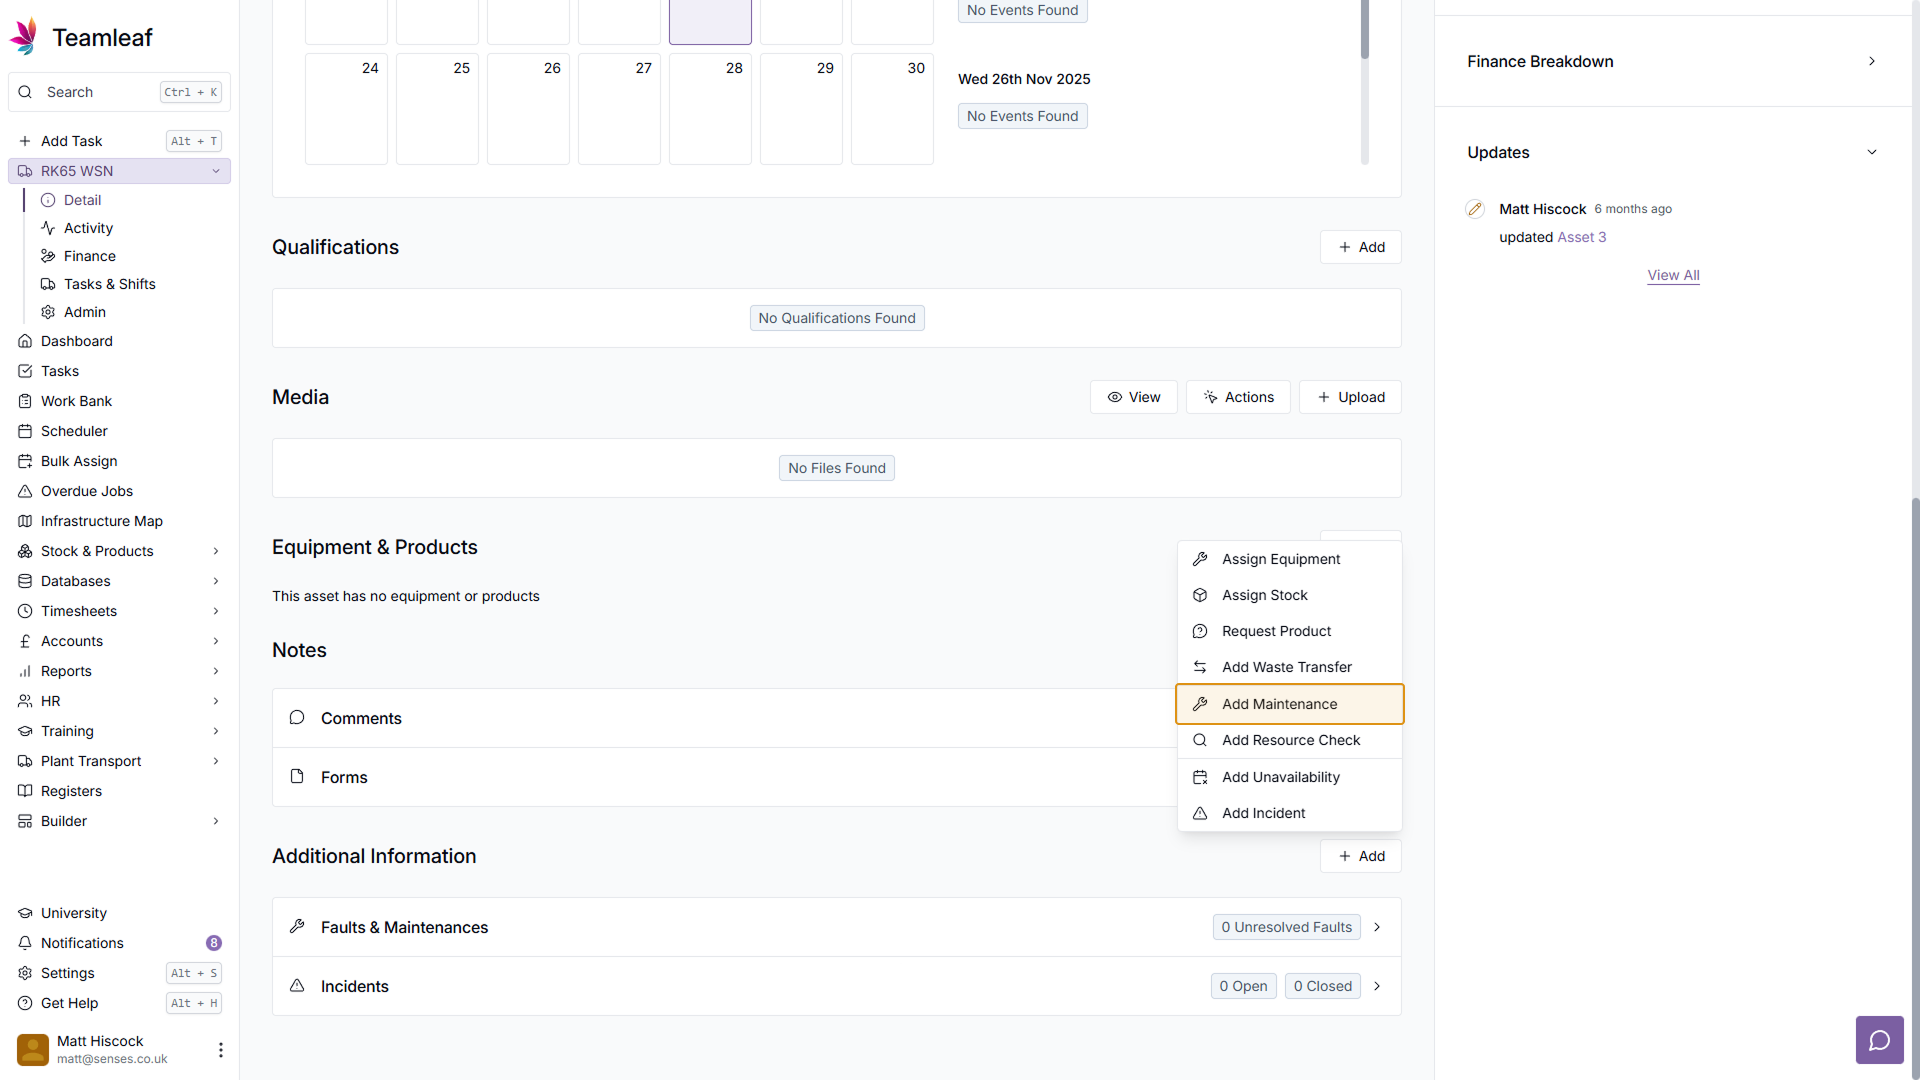Screen dimensions: 1920x1080
Task: Click the Upload media button
Action: click(x=1350, y=397)
